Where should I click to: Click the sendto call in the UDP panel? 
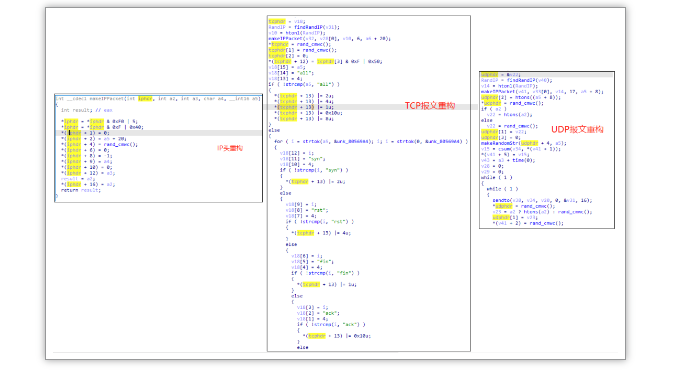coord(542,200)
